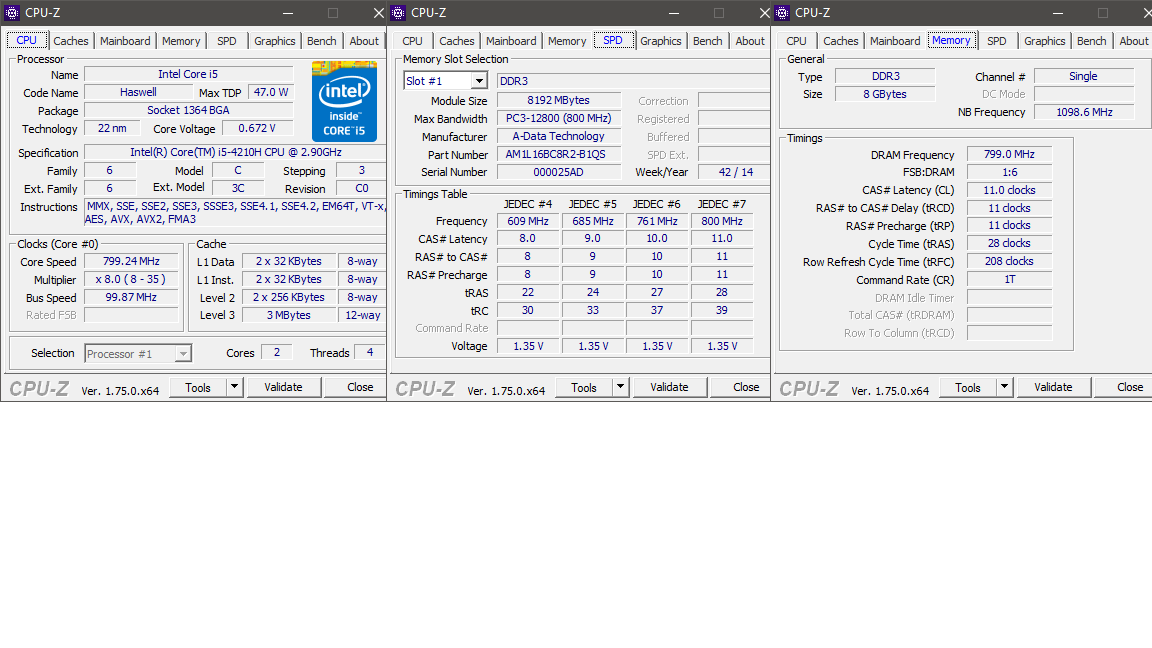Select the Graphics tab in the Memory window
Screen dimensions: 1152x648
click(1044, 41)
